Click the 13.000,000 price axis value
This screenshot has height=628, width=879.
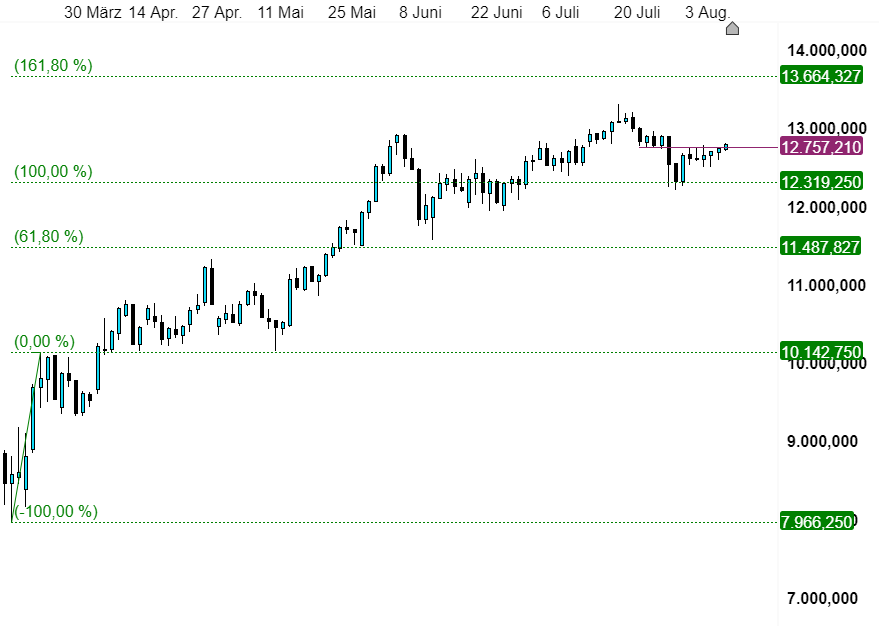827,128
